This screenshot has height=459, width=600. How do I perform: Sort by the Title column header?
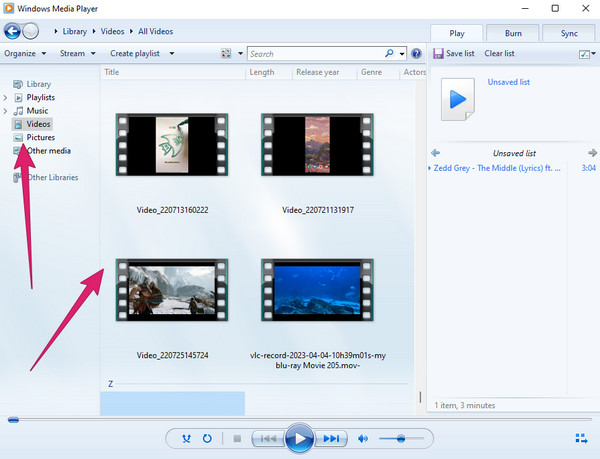pyautogui.click(x=173, y=72)
